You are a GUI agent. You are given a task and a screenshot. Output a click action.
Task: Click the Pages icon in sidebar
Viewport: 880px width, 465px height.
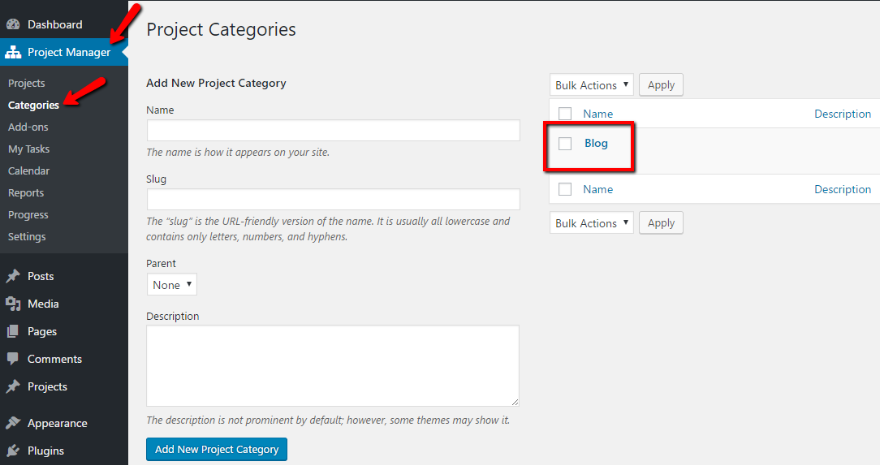pos(13,331)
